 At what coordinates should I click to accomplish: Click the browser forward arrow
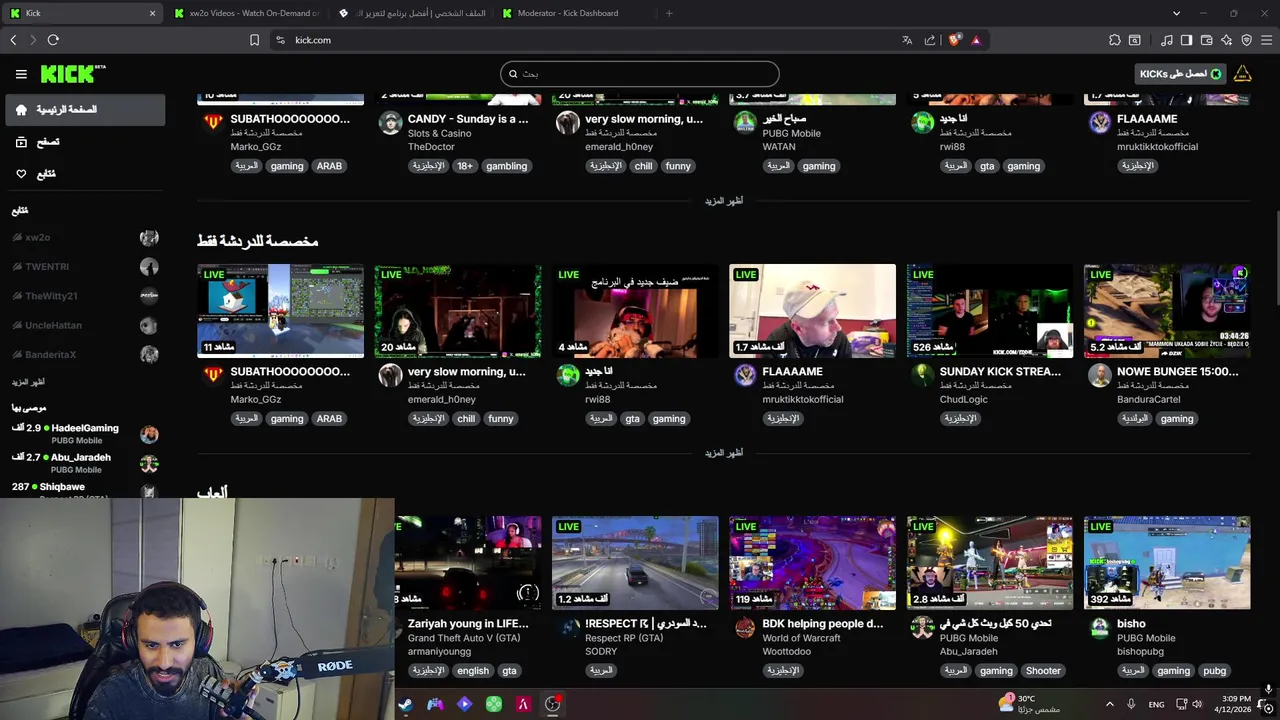coord(33,40)
